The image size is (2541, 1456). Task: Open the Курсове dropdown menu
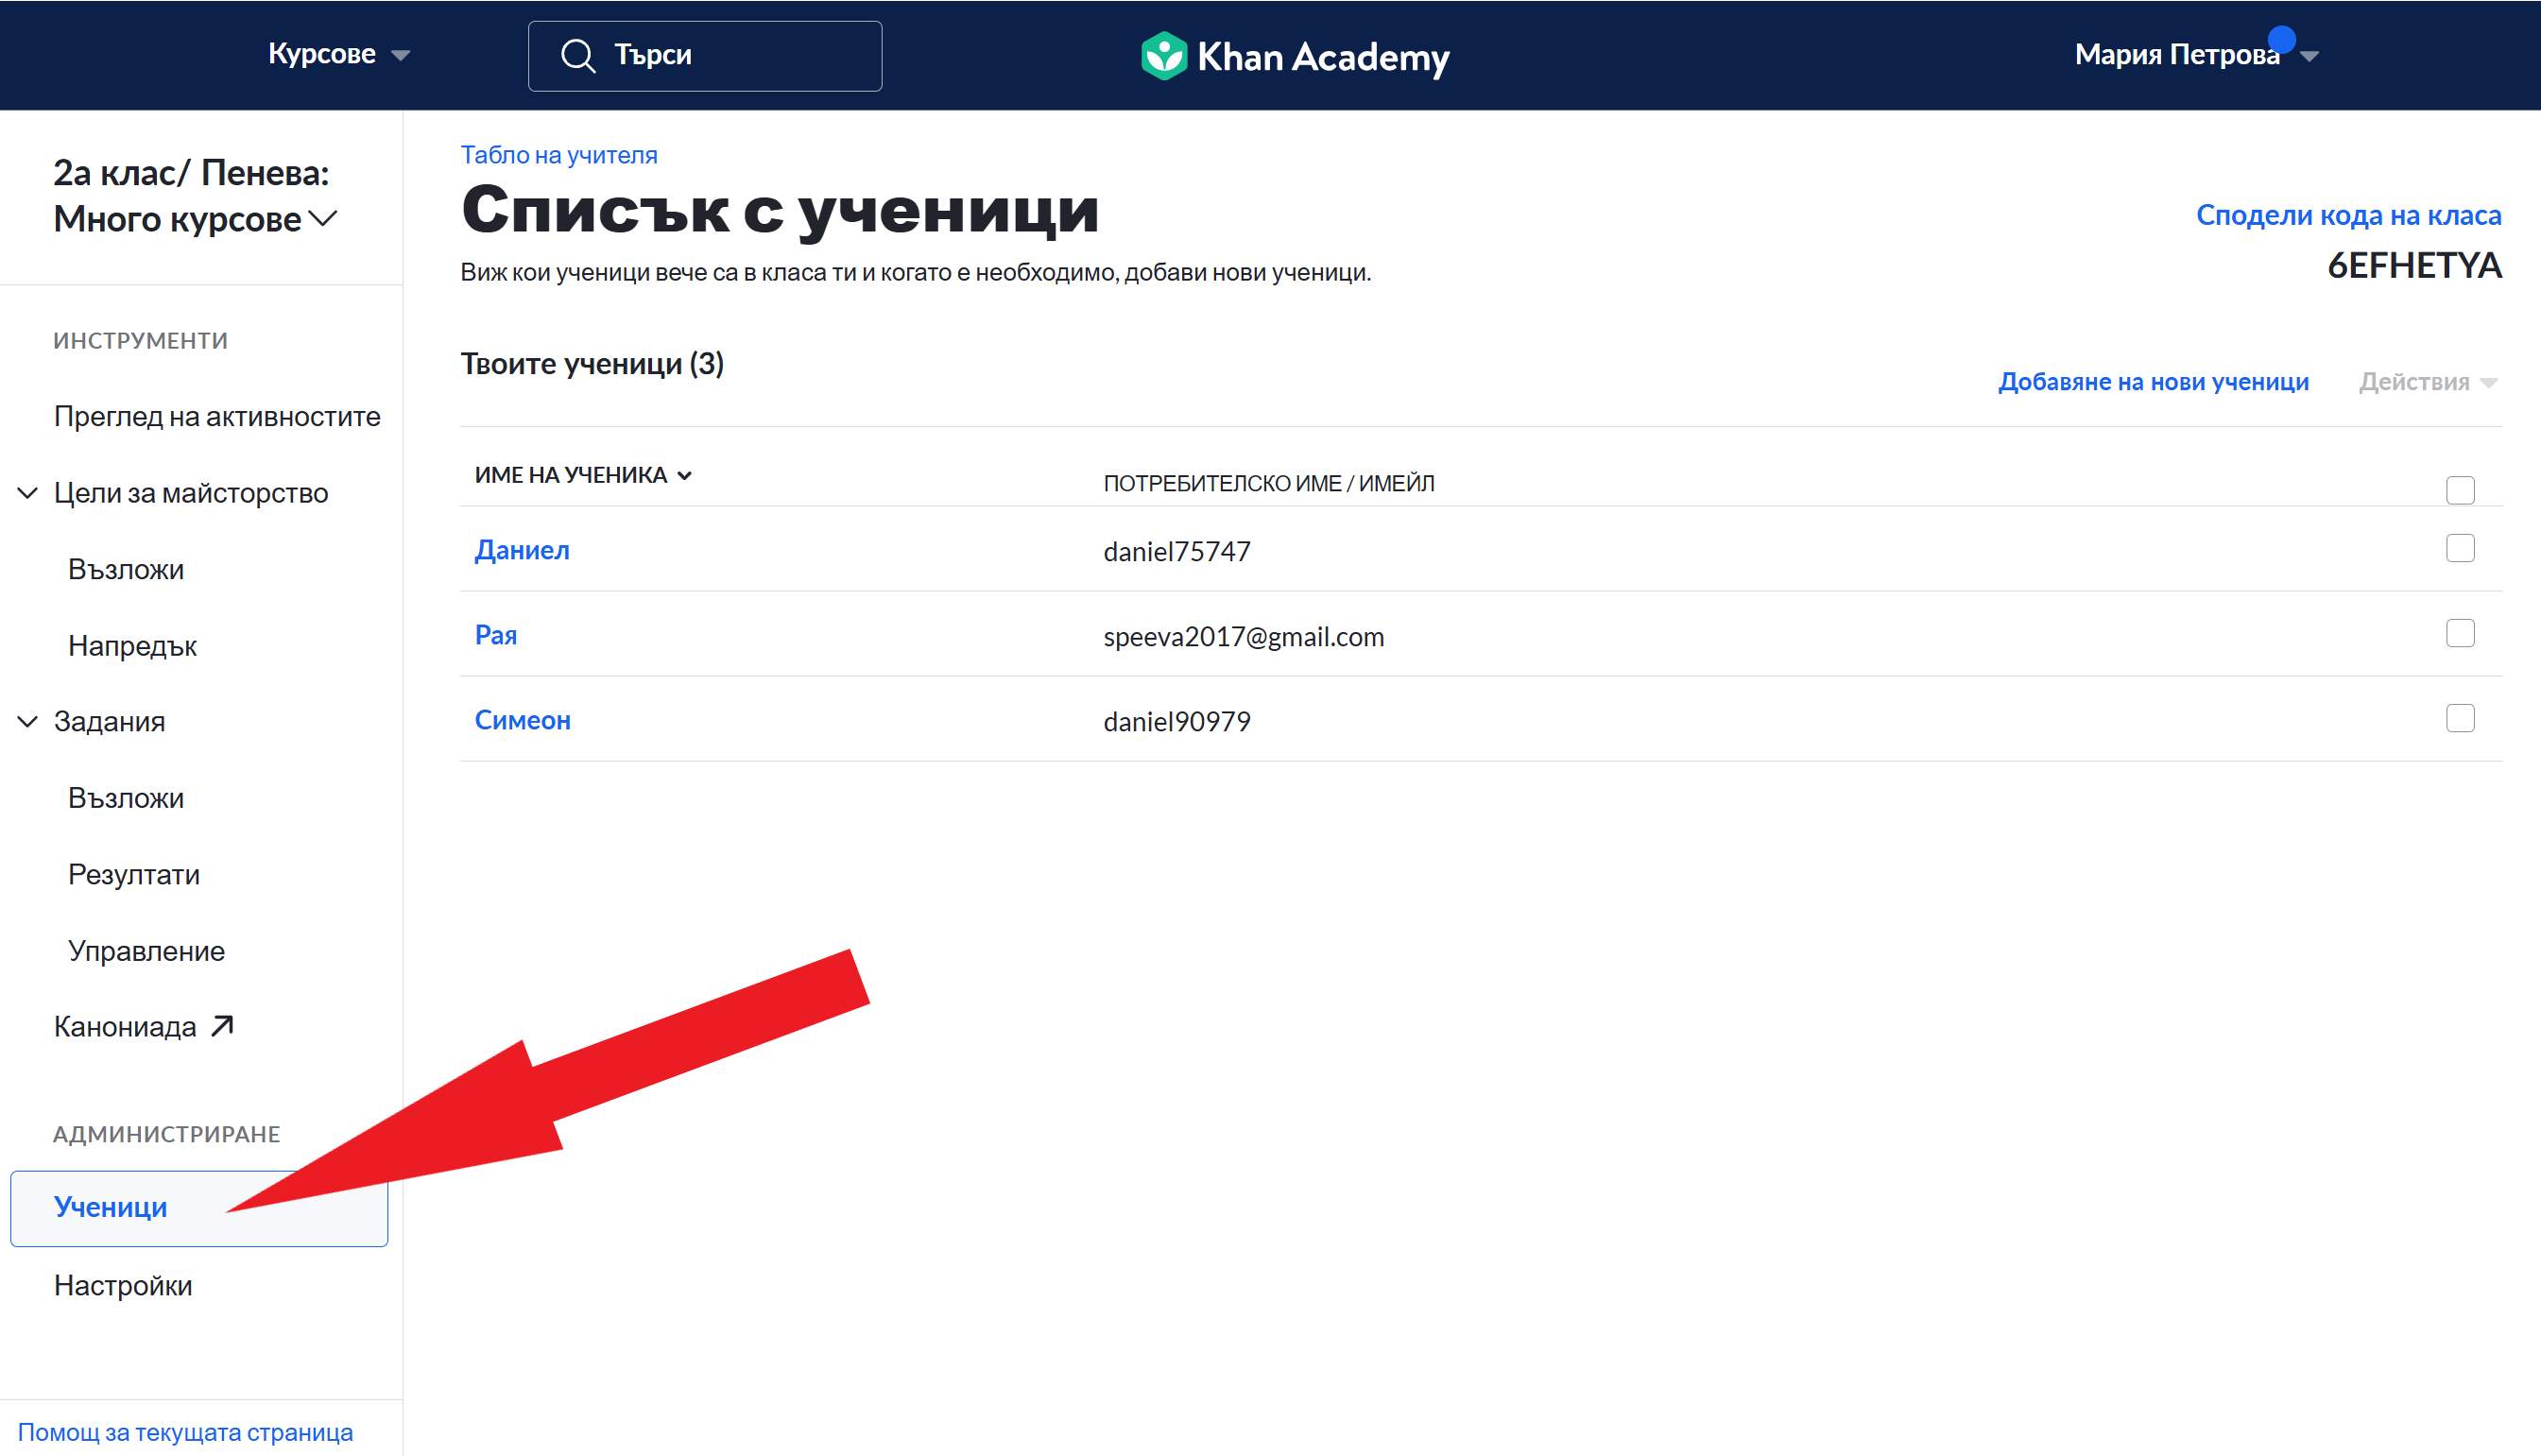tap(339, 54)
